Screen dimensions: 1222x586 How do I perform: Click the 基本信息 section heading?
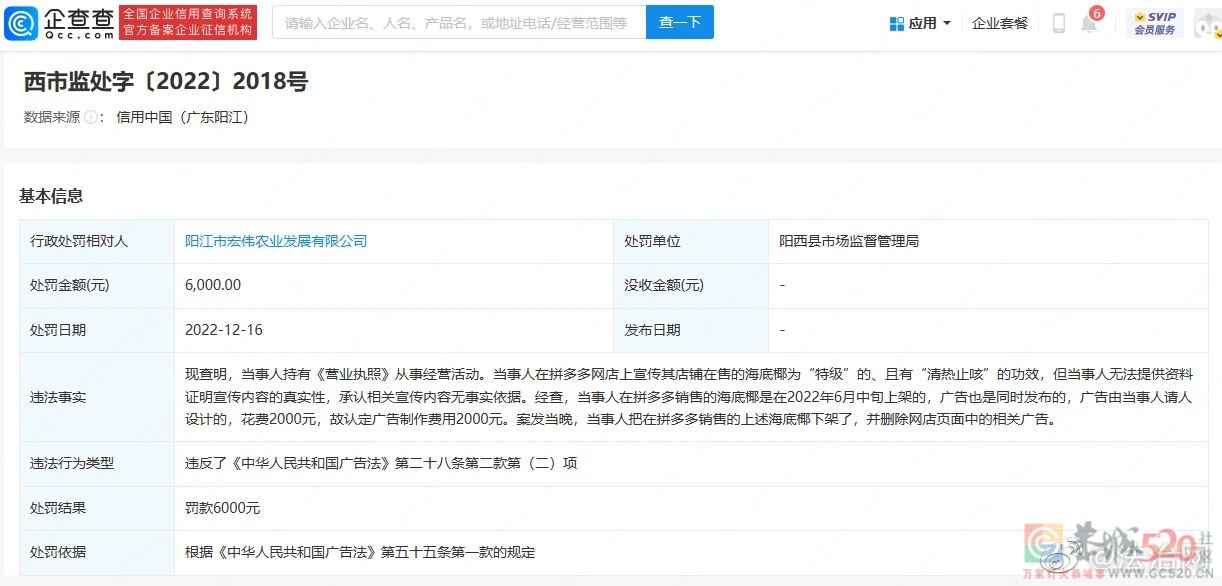point(51,196)
